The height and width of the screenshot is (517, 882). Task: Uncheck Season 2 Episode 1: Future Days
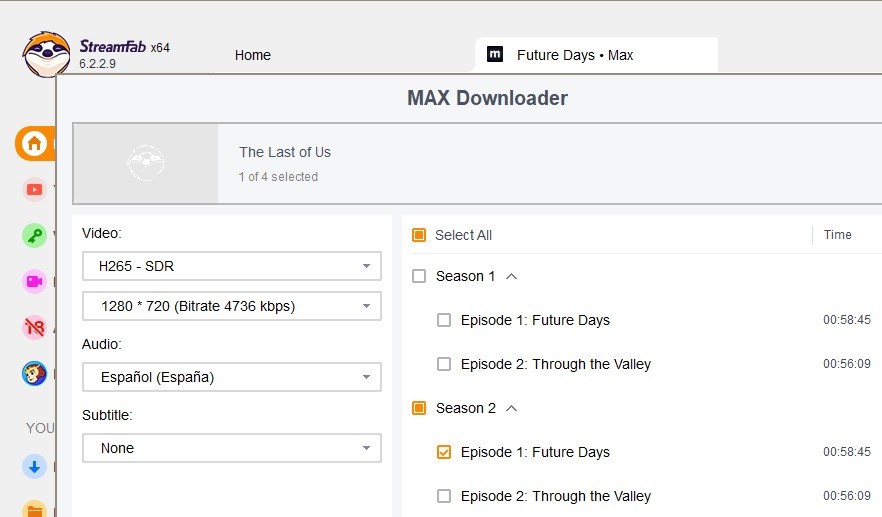point(444,452)
